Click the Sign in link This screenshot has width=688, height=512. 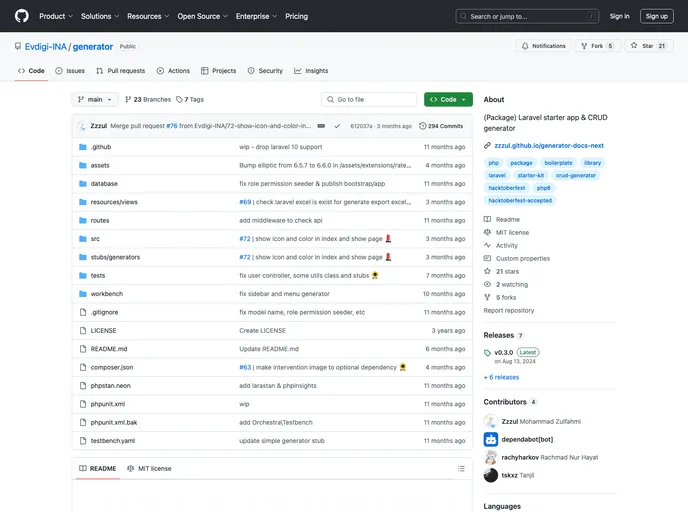pyautogui.click(x=619, y=16)
